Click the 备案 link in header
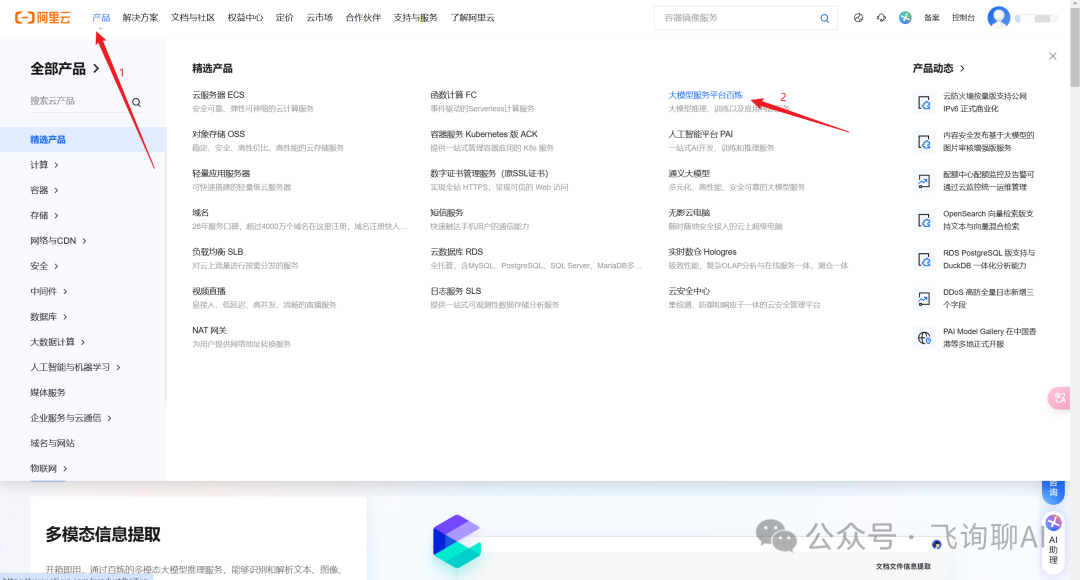The width and height of the screenshot is (1080, 580). pyautogui.click(x=932, y=18)
